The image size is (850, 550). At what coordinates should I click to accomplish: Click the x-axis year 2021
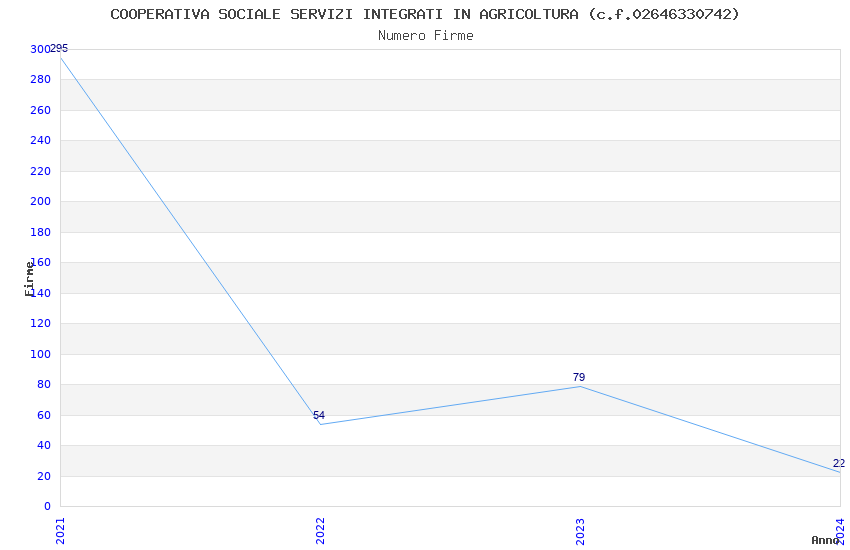(x=60, y=531)
